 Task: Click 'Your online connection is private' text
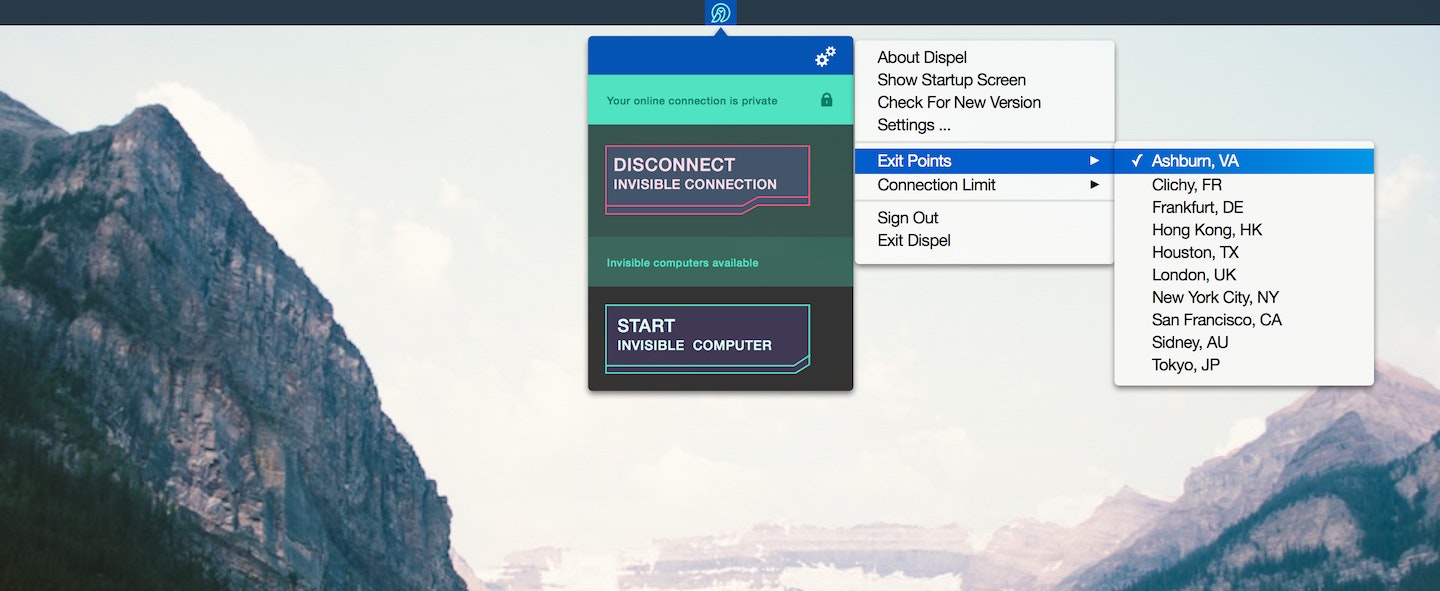(x=692, y=101)
